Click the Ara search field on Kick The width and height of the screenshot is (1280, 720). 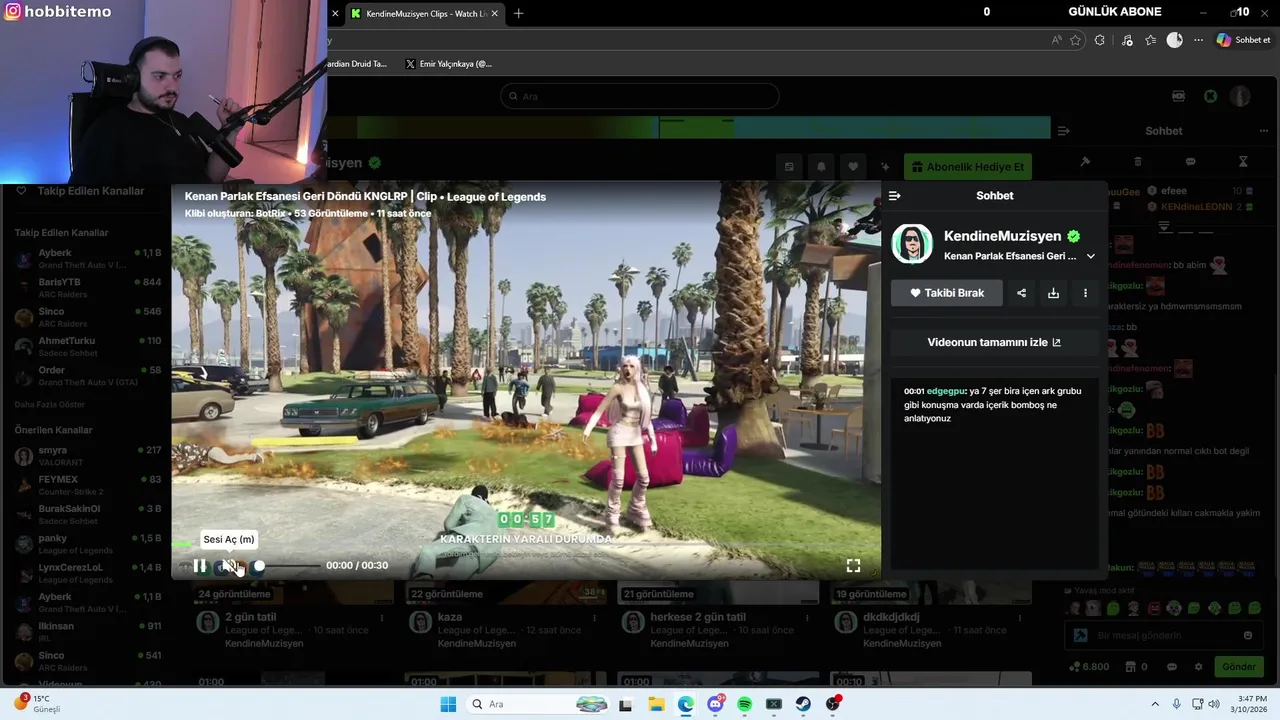click(x=640, y=96)
